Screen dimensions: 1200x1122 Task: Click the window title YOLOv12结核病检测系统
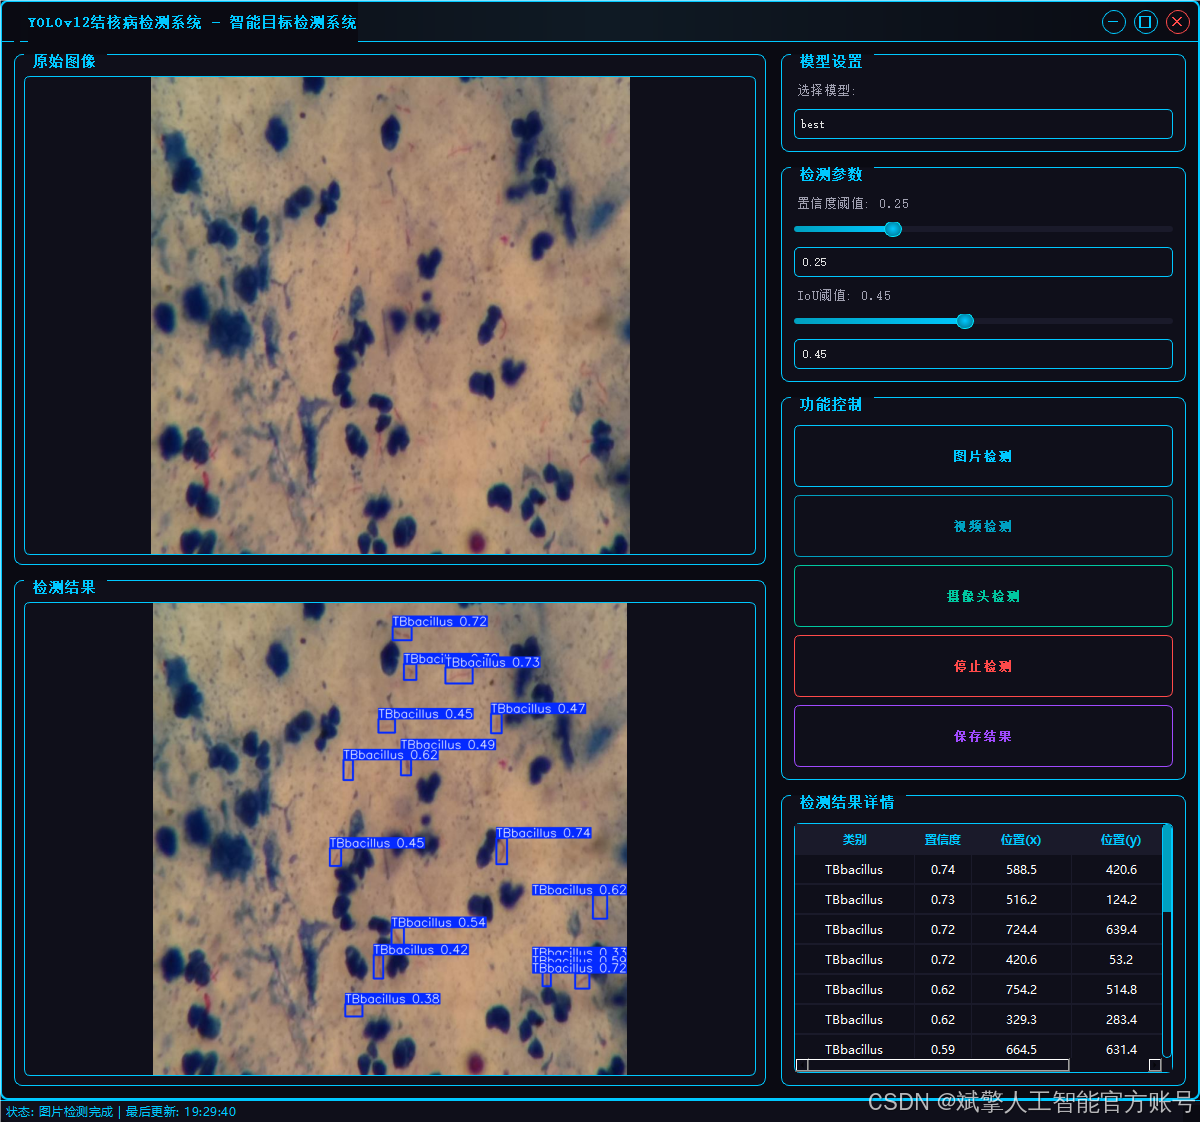point(115,22)
